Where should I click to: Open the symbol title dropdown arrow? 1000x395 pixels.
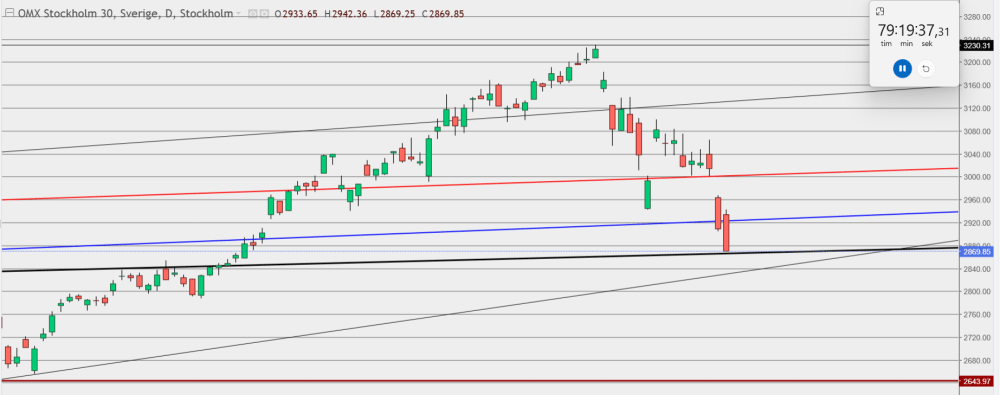pyautogui.click(x=239, y=13)
